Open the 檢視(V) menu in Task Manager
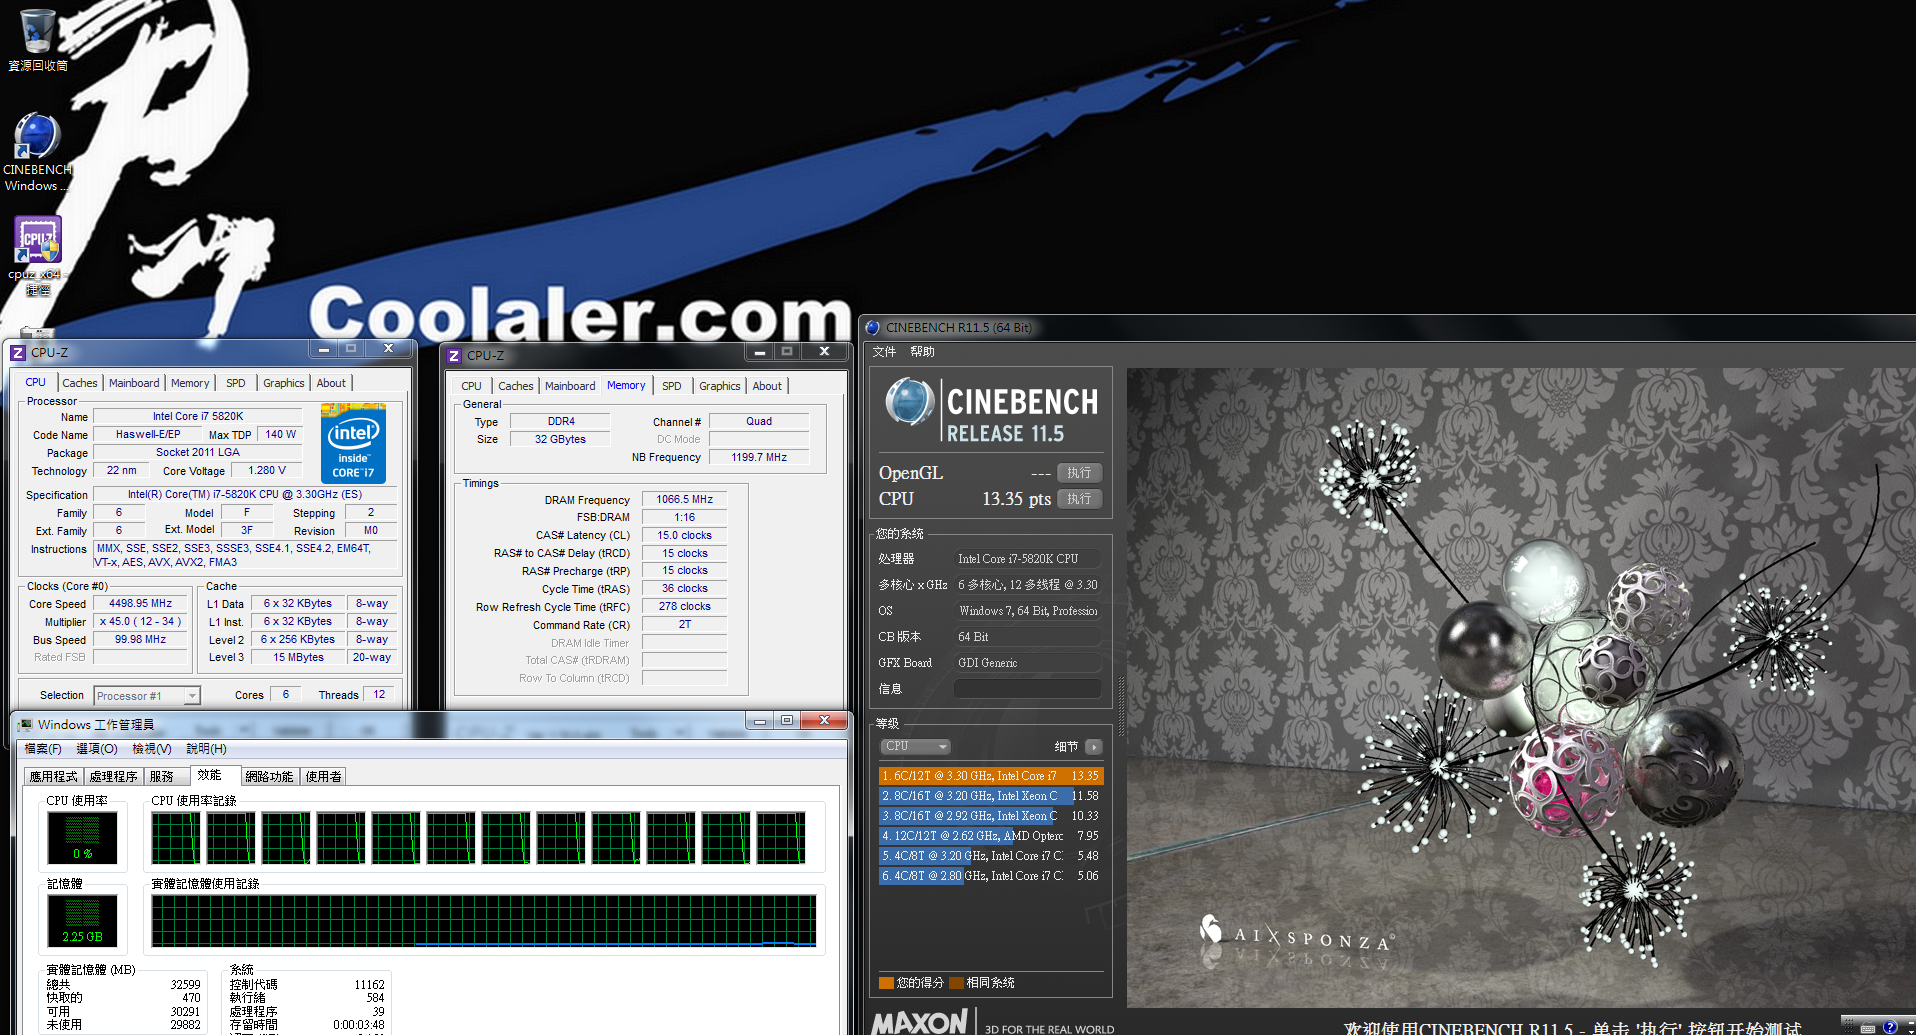The height and width of the screenshot is (1035, 1916). point(152,749)
